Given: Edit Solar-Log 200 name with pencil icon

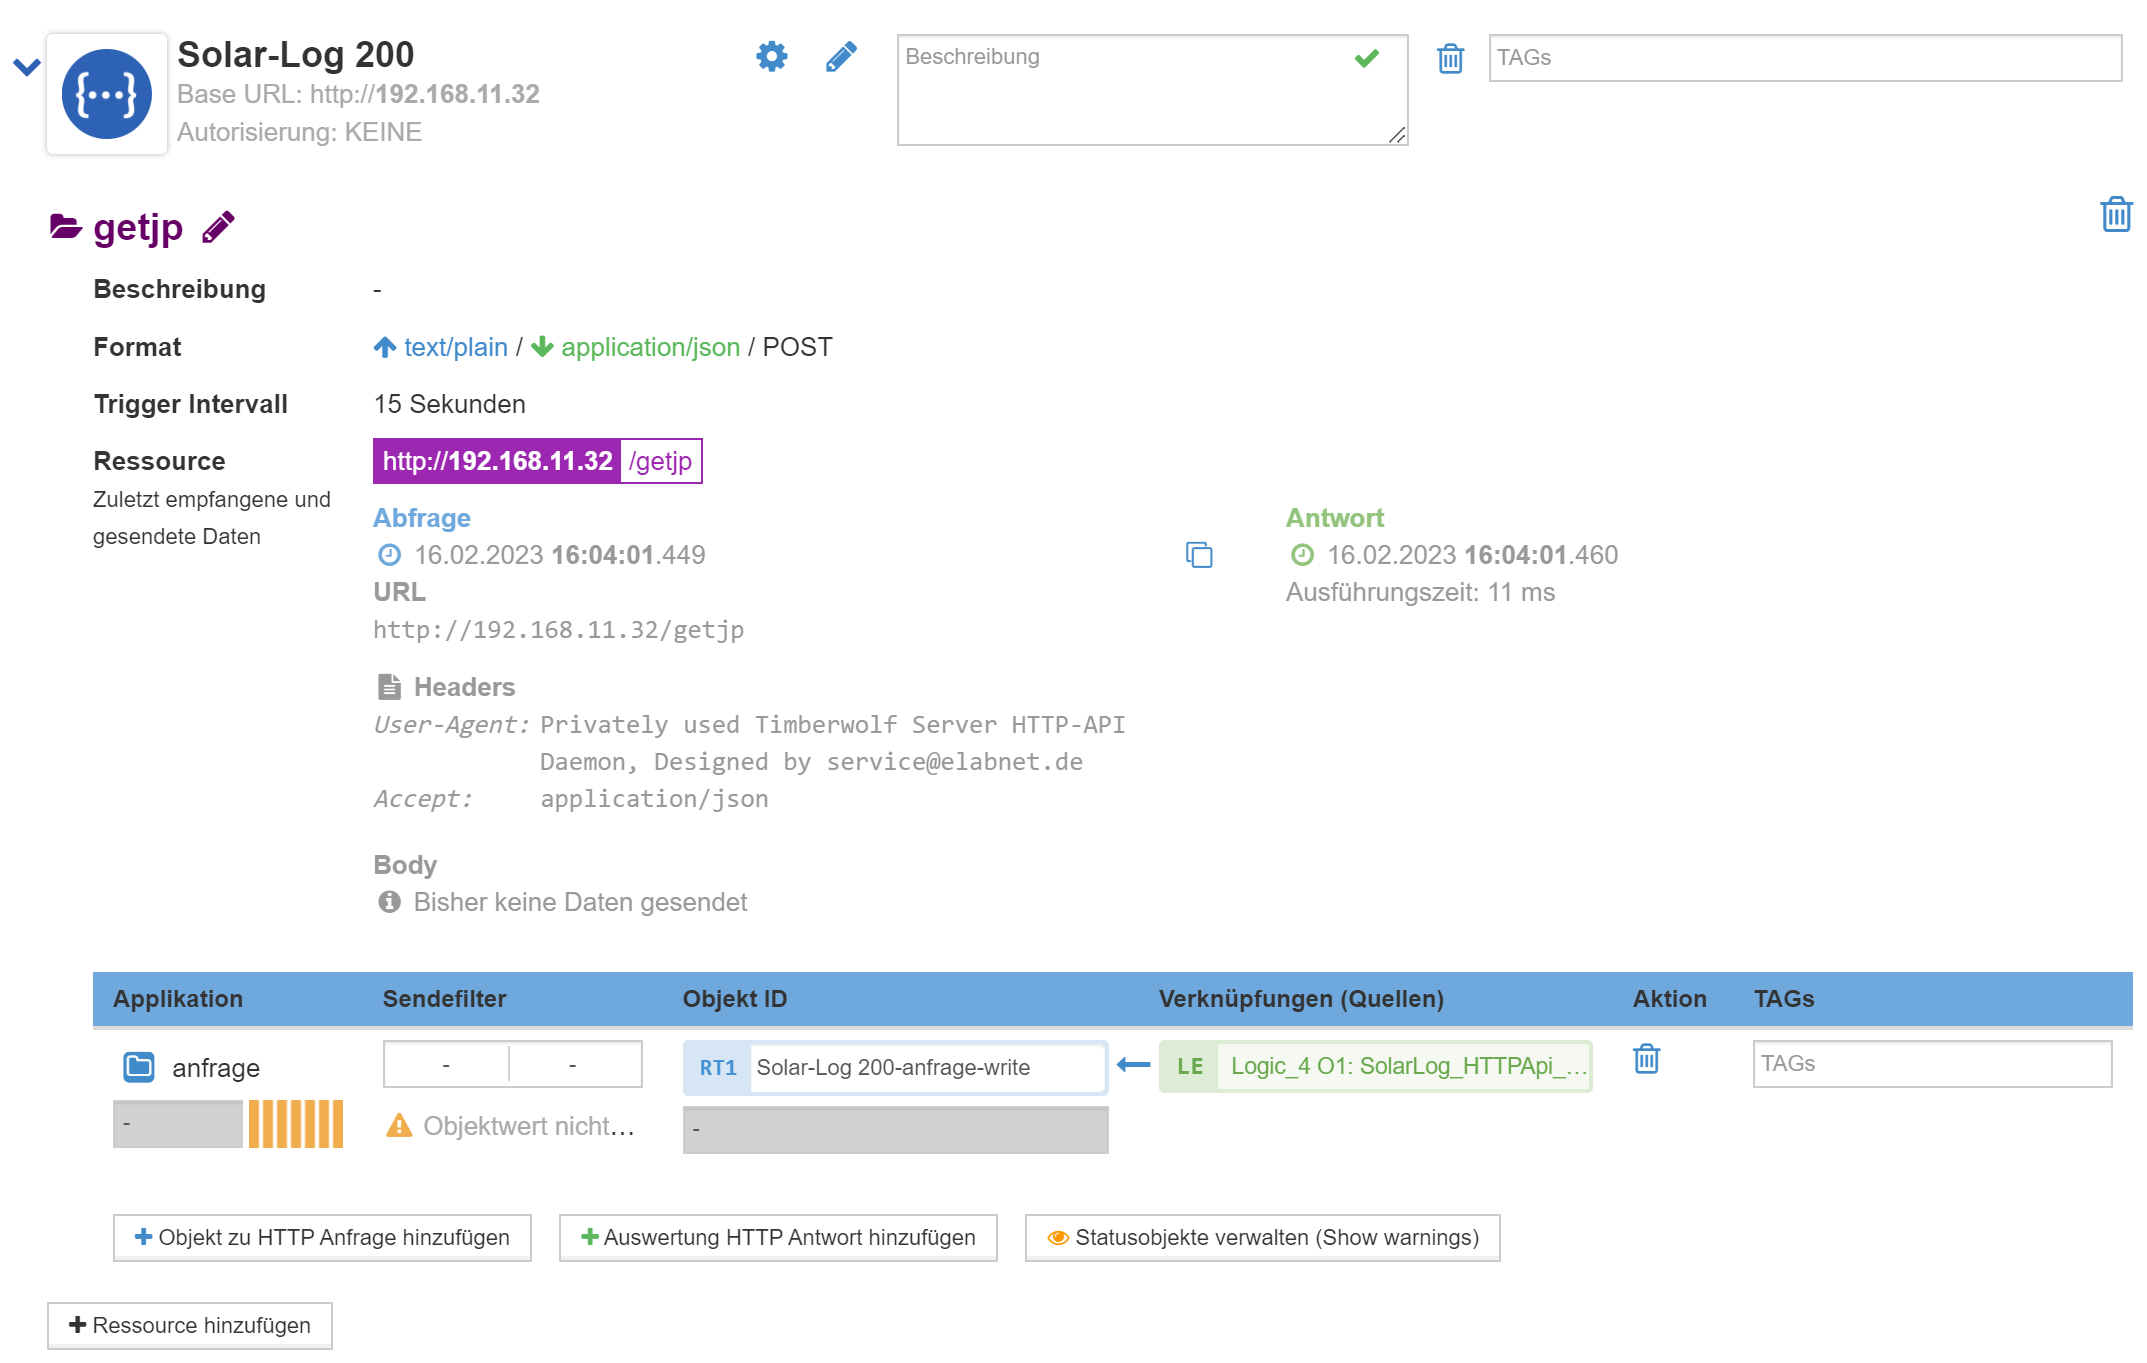Looking at the screenshot, I should pos(841,57).
